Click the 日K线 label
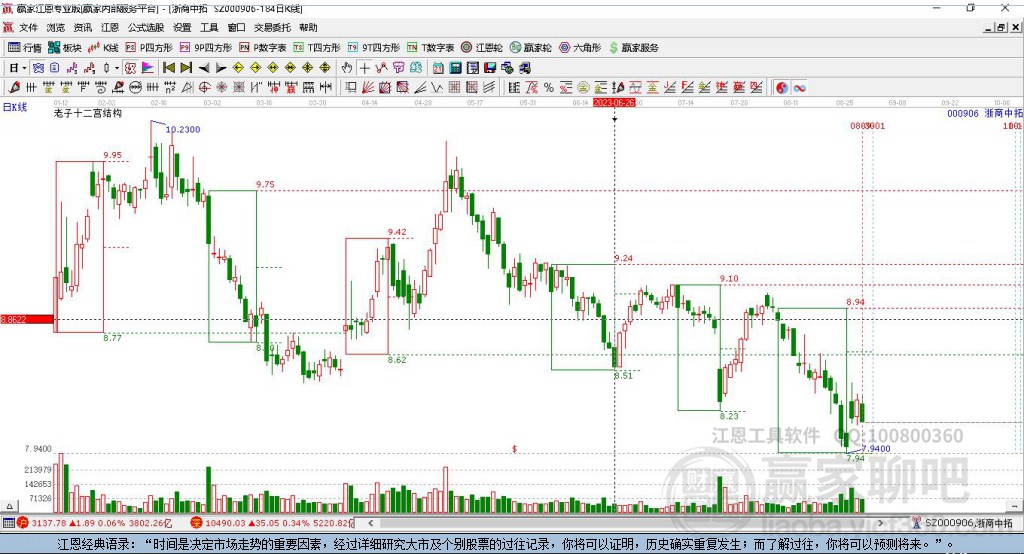 click(15, 107)
